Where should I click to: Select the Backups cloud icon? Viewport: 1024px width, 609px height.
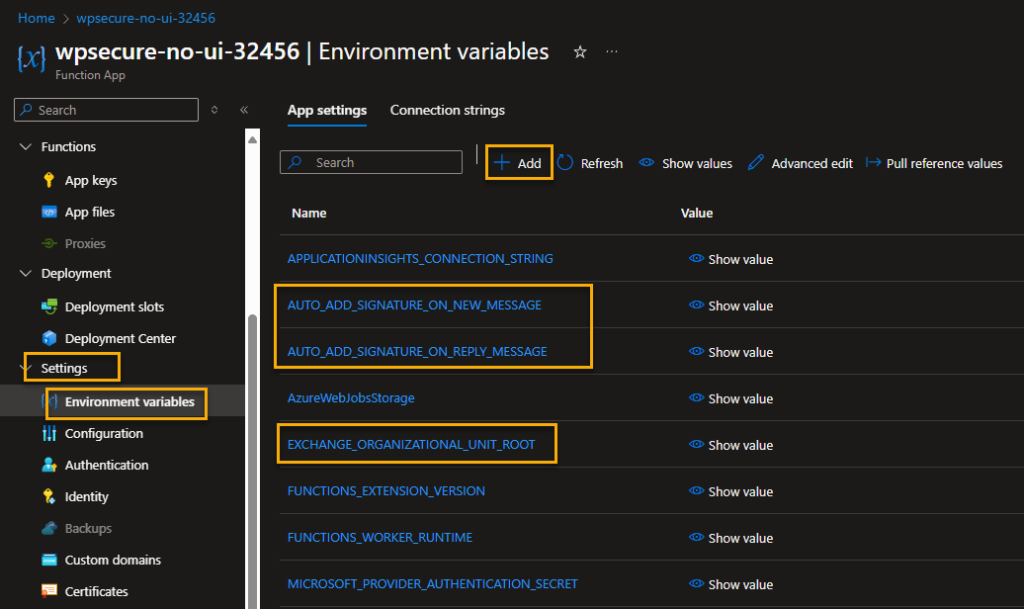click(x=49, y=528)
